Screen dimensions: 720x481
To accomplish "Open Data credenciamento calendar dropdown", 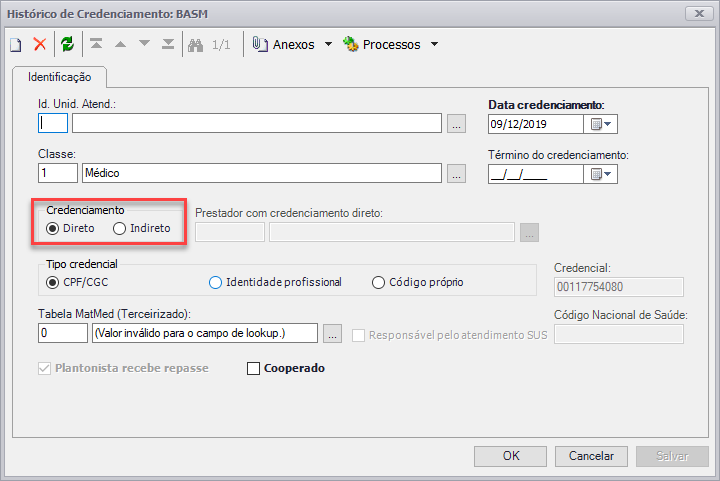I will point(601,124).
